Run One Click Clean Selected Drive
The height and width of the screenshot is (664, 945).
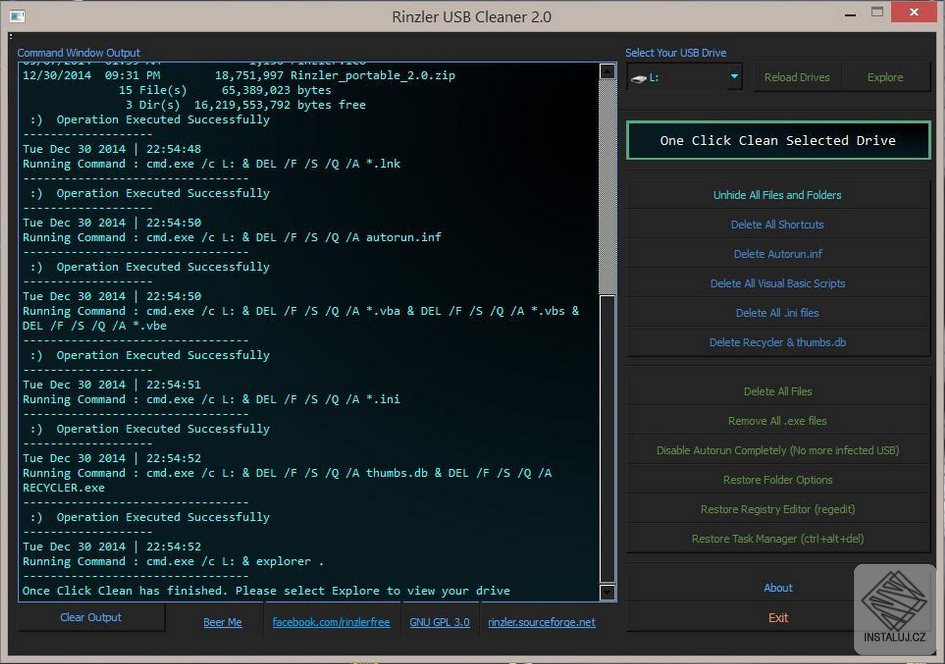click(777, 141)
